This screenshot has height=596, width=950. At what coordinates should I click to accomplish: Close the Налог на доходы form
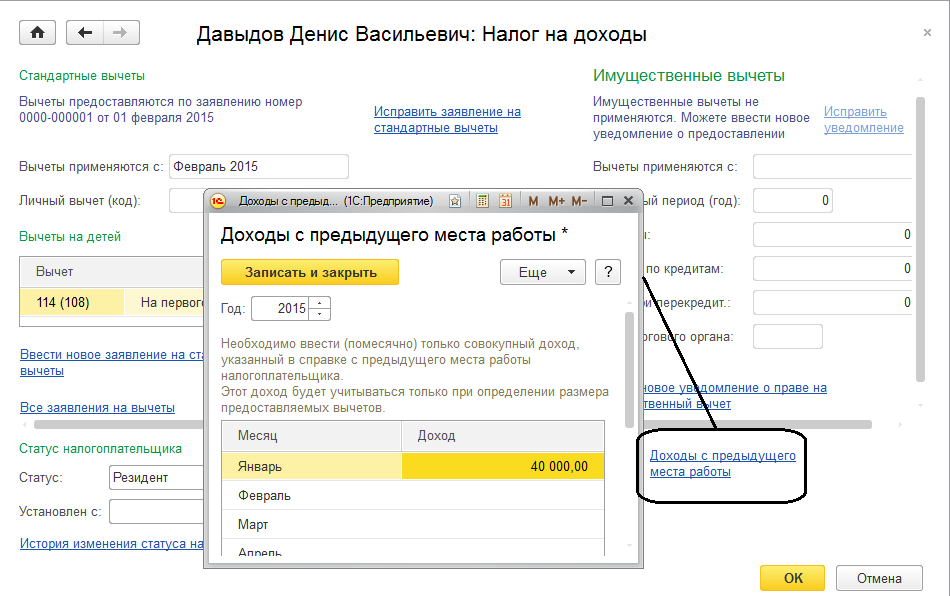click(x=927, y=33)
